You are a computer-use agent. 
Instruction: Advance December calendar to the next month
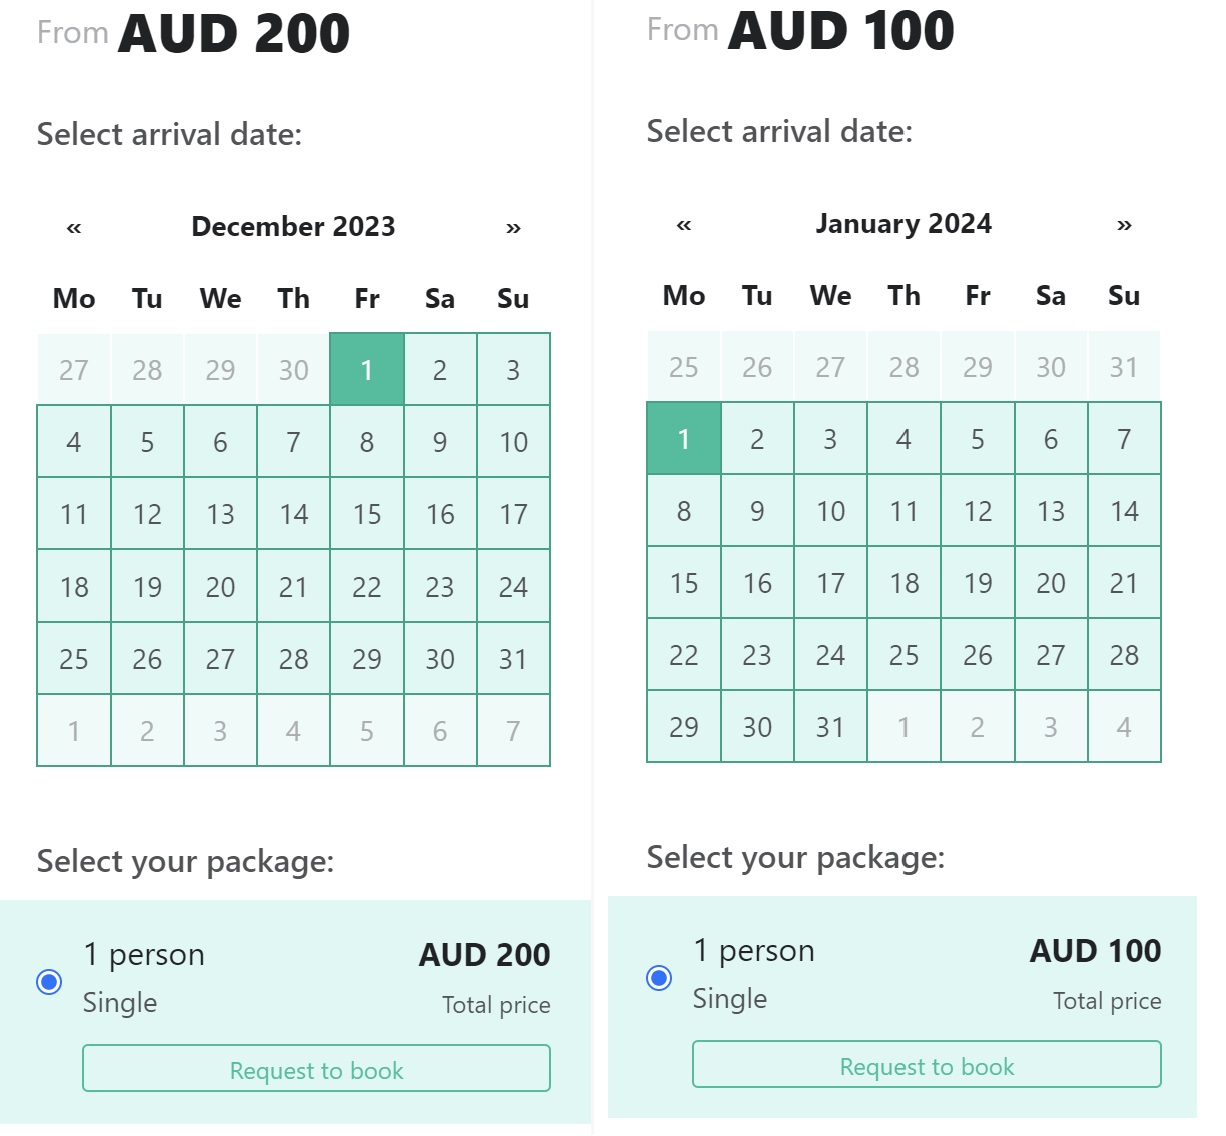point(513,228)
